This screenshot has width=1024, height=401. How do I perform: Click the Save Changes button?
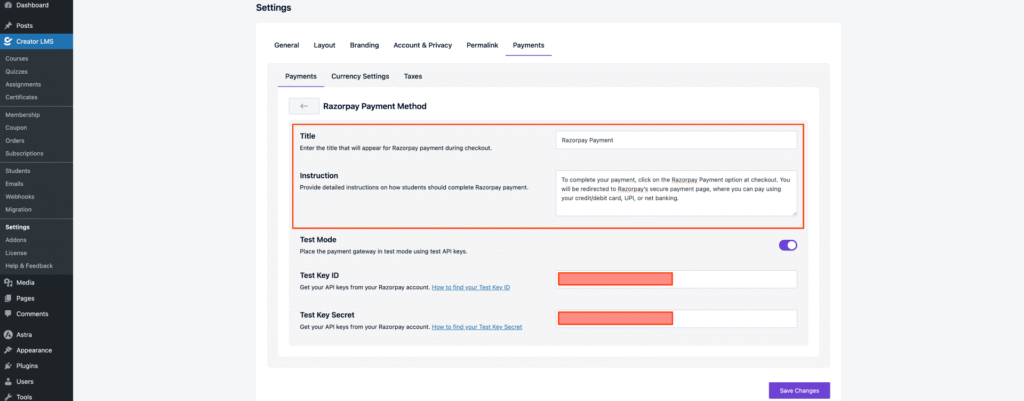pyautogui.click(x=799, y=390)
